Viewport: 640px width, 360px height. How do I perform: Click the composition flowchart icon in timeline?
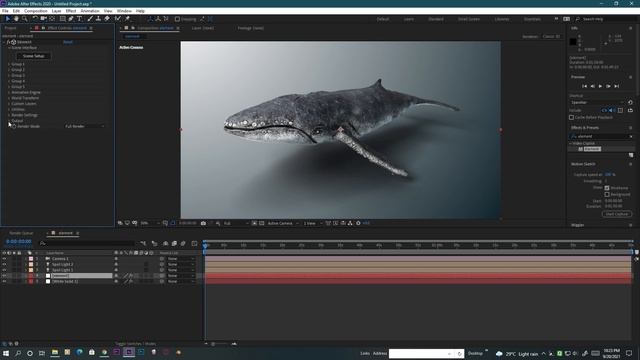[143, 243]
